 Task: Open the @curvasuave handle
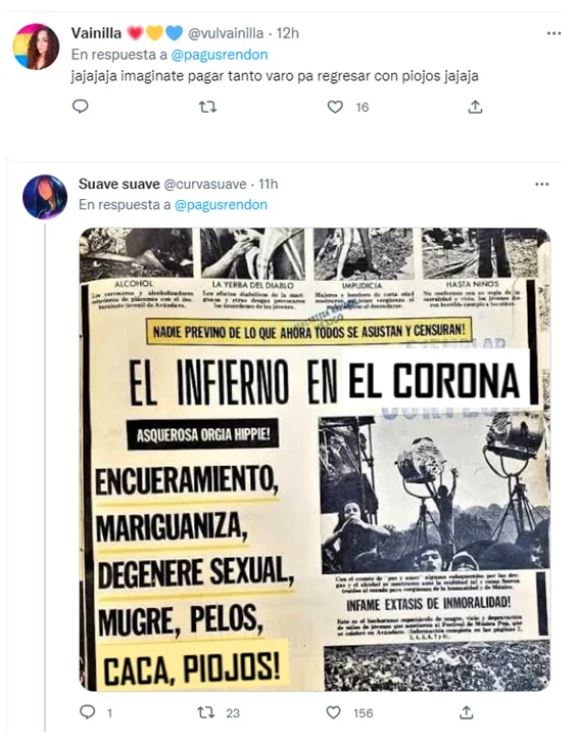pos(205,184)
